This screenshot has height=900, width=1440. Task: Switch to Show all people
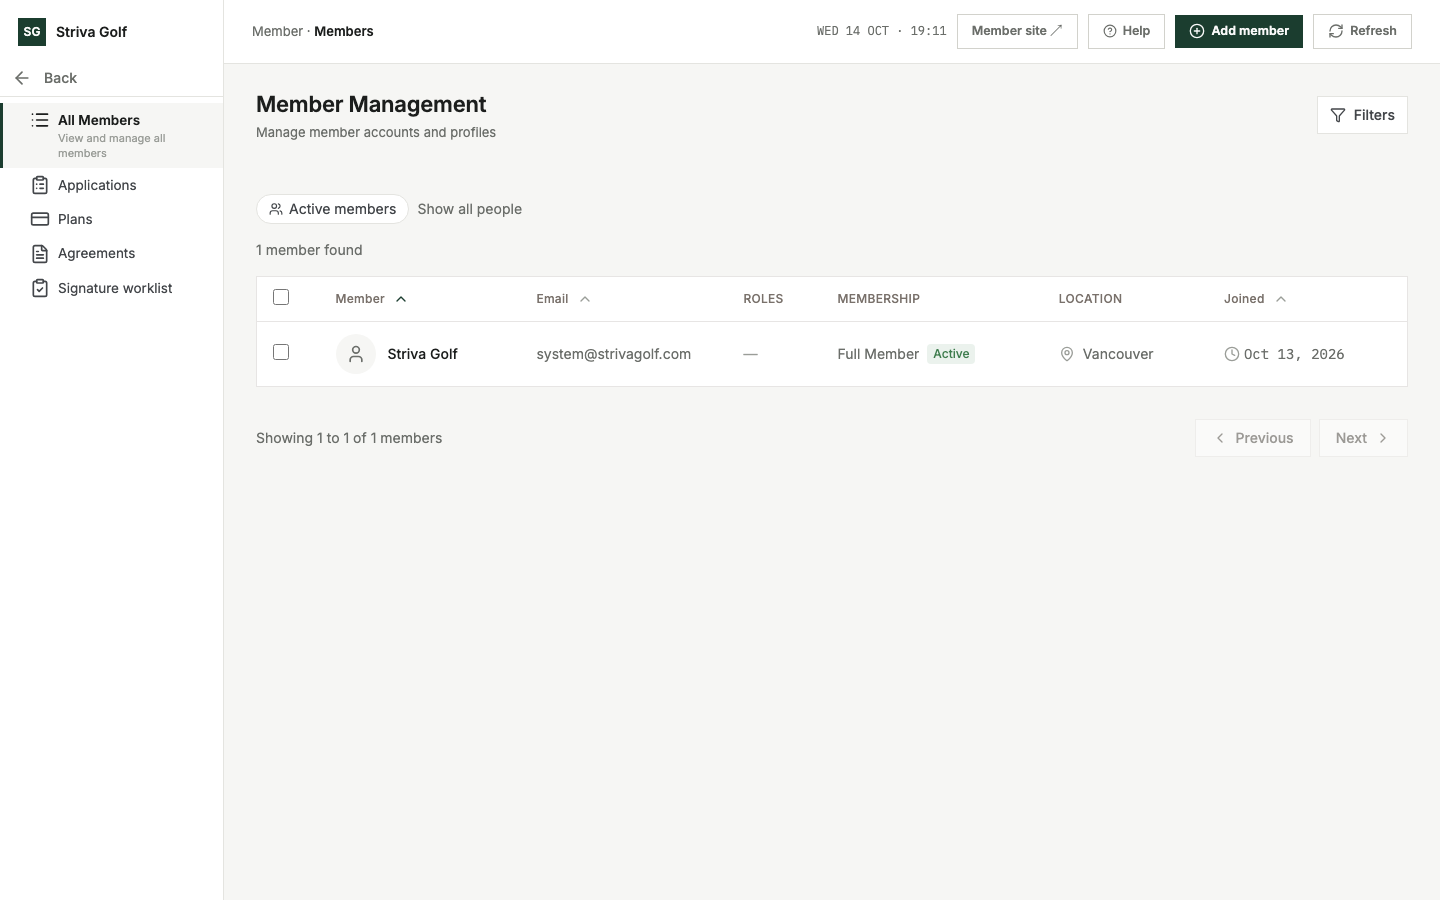[x=470, y=209]
